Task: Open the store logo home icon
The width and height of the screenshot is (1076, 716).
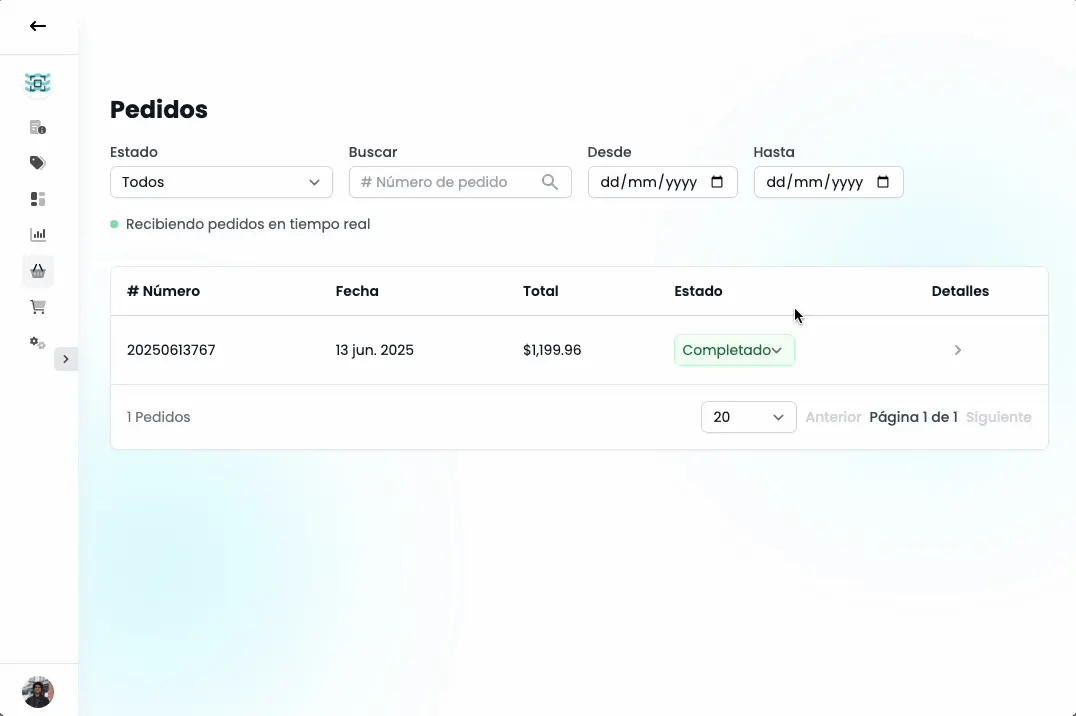Action: (37, 83)
